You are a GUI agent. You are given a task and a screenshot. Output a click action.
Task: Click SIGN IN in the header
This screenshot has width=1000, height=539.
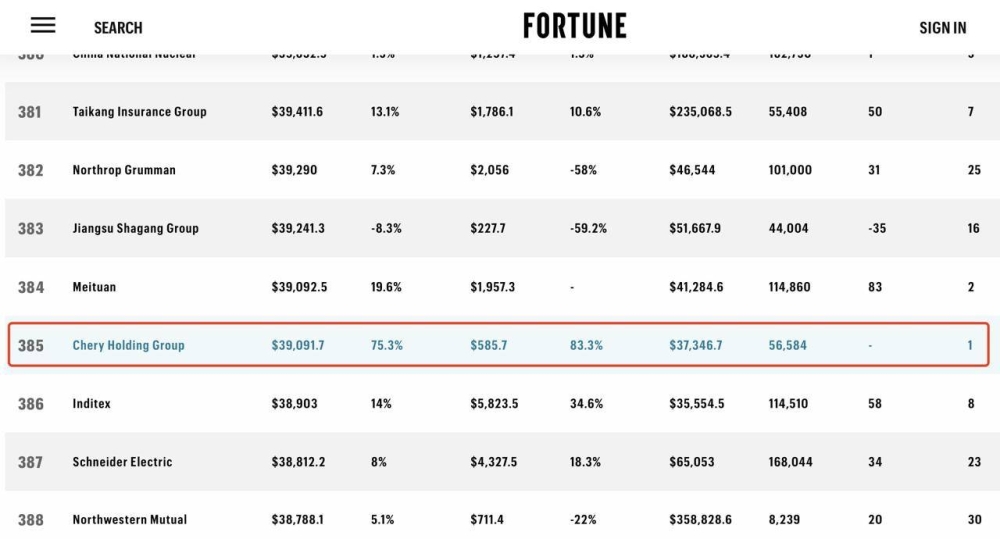point(942,28)
